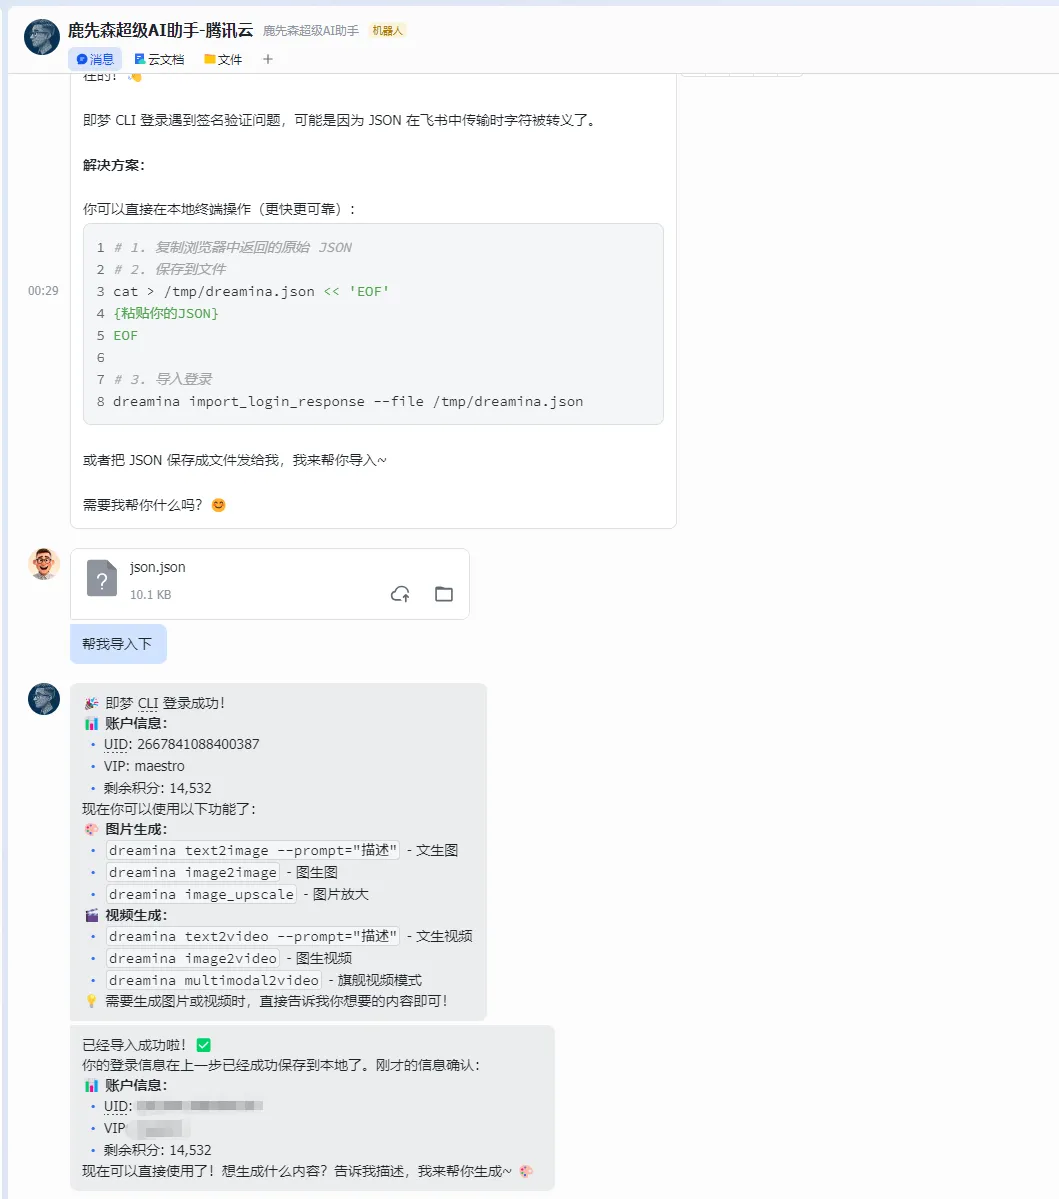Open the 文件 tab

click(223, 60)
